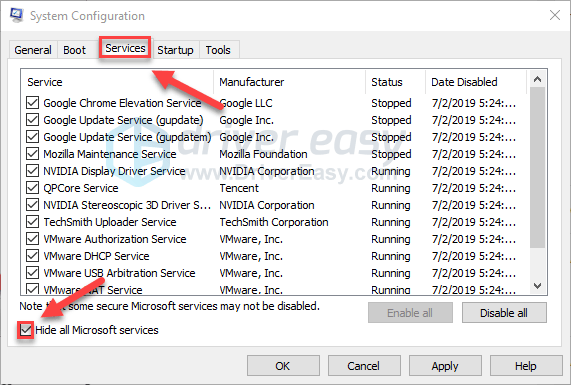
Task: Select the 'VMware USB Arbitration Service' name
Action: (119, 273)
